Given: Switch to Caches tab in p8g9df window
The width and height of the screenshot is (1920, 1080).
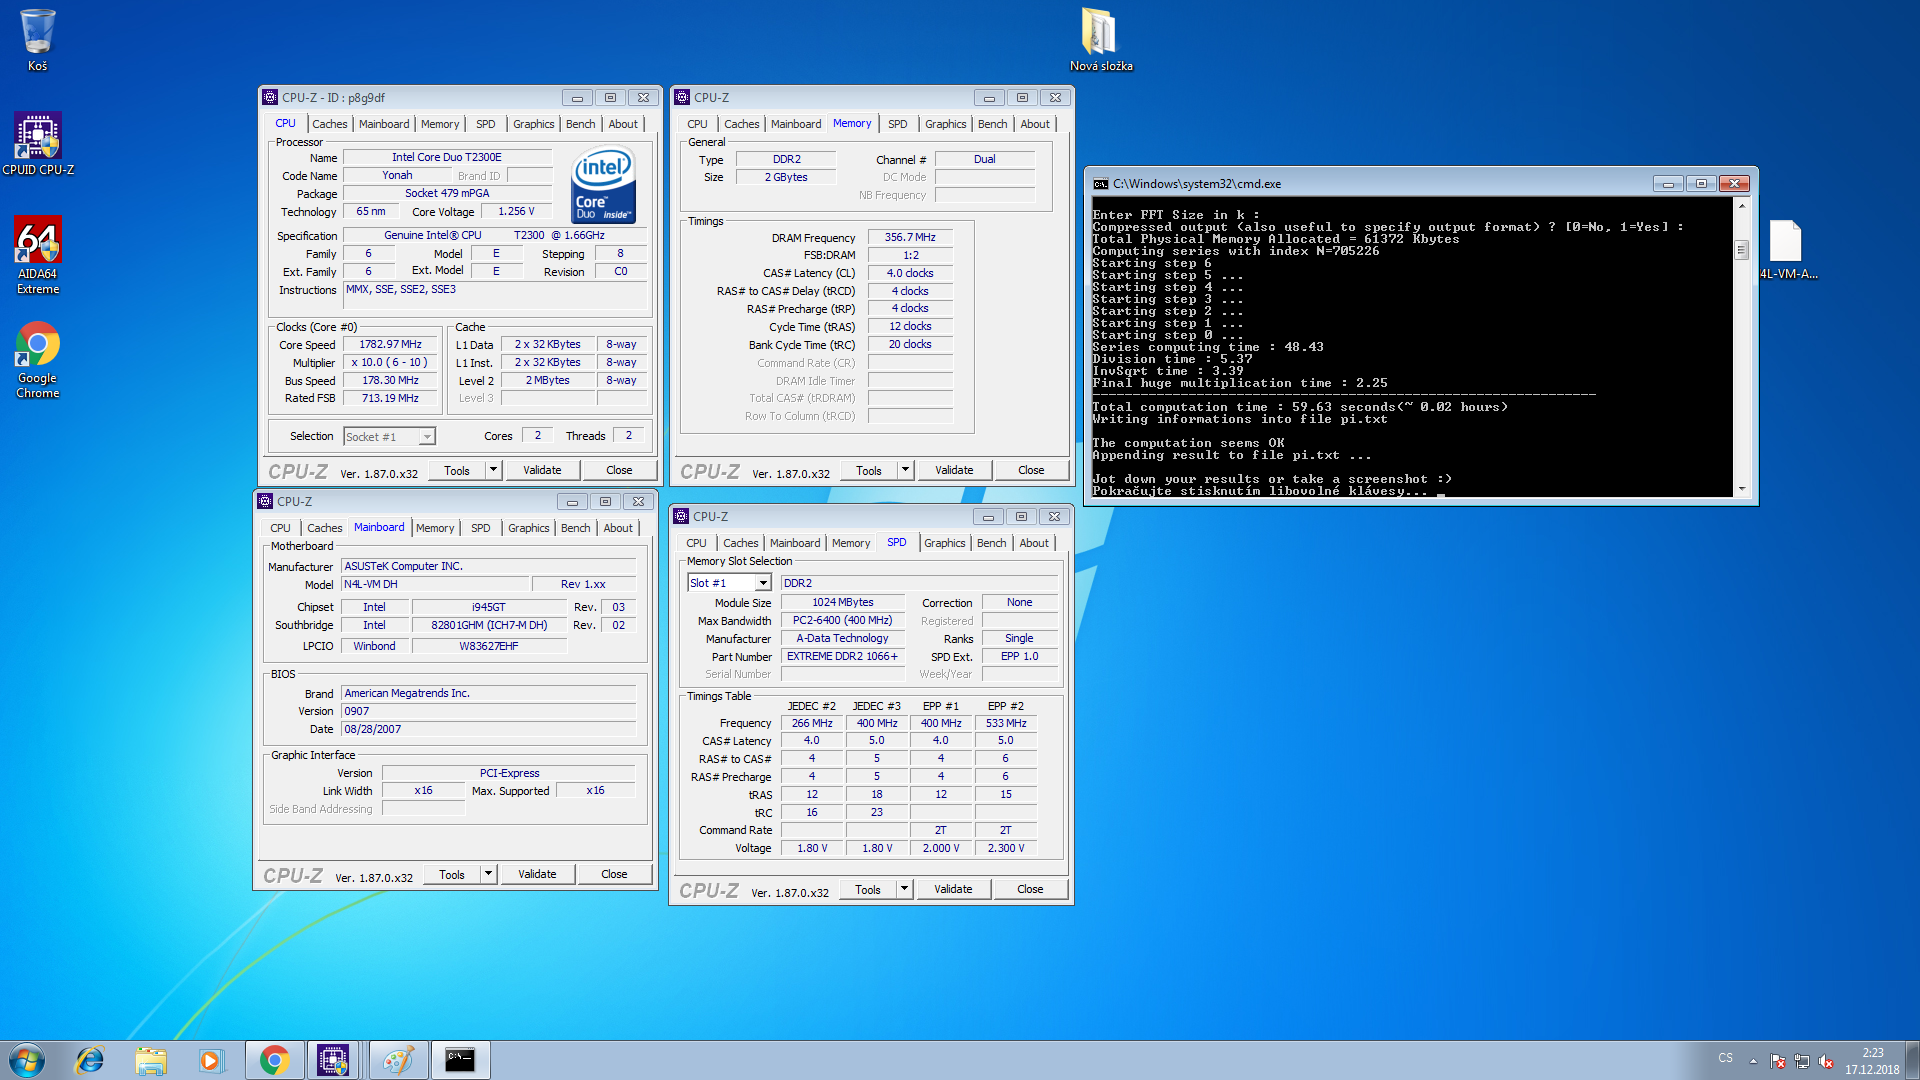Looking at the screenshot, I should [x=329, y=124].
